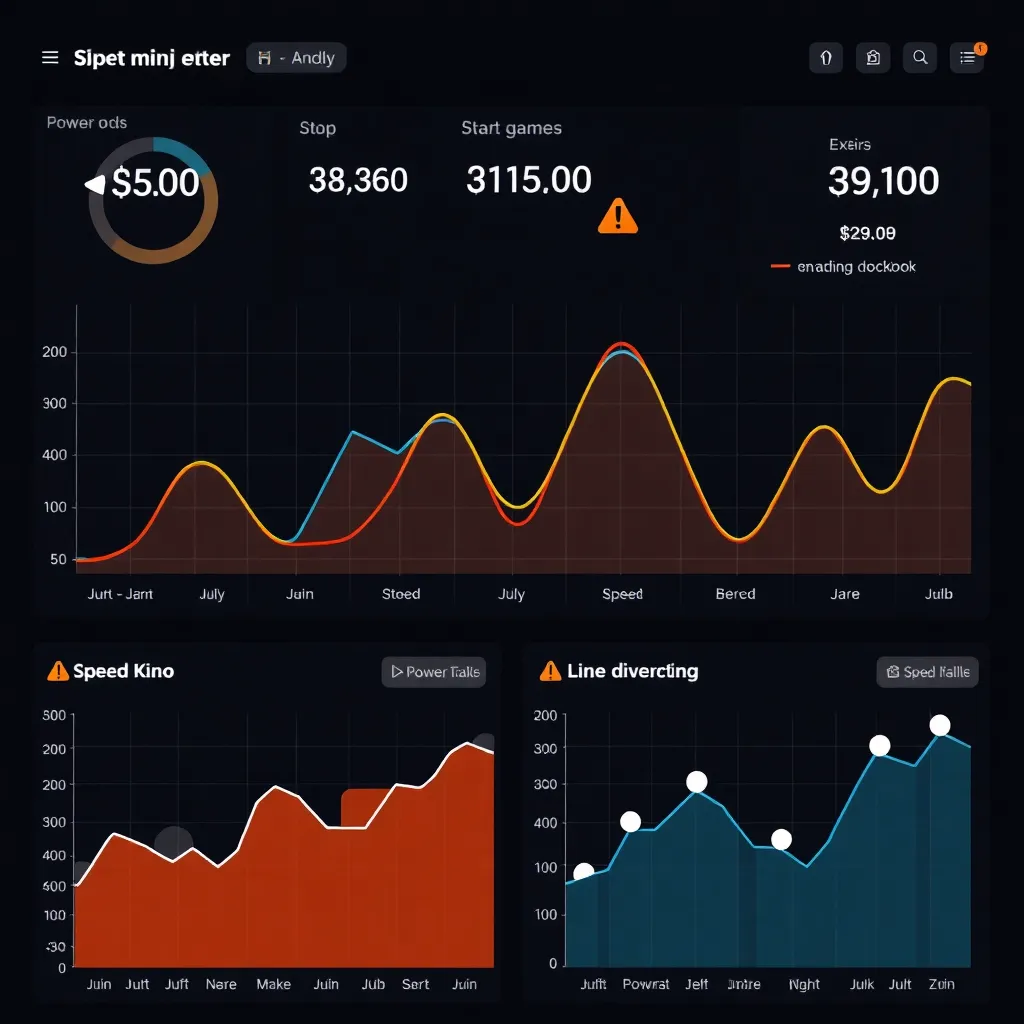Click the clipboard icon in top toolbar

pyautogui.click(x=872, y=58)
